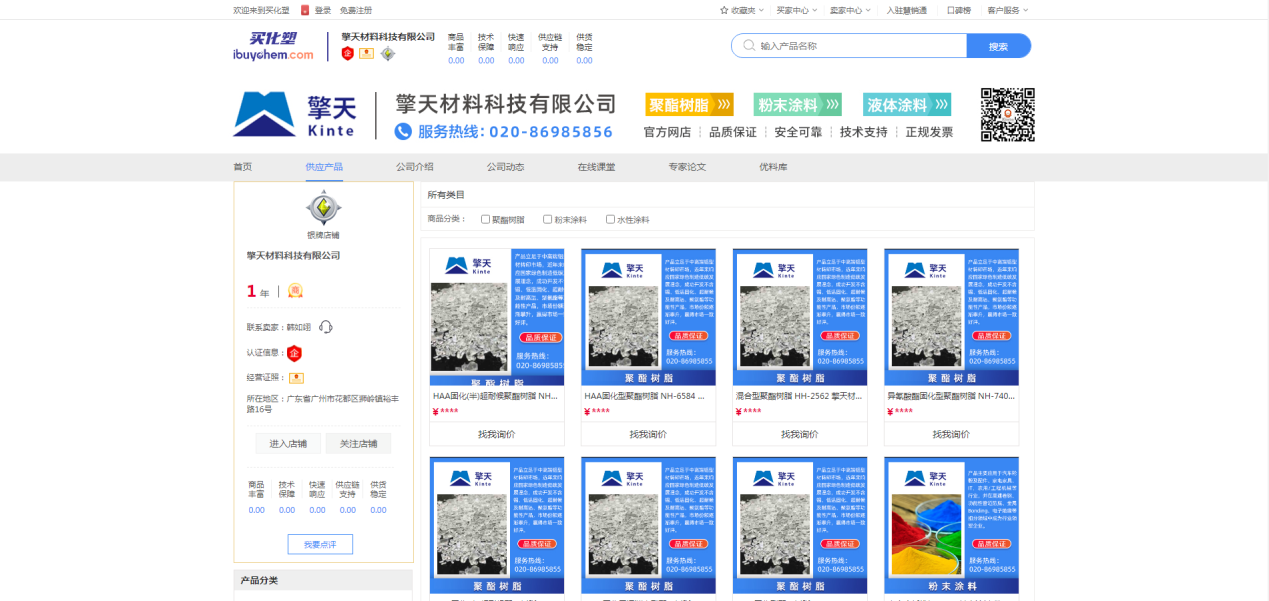Screen dimensions: 1269x601
Task: Click the 产品分类 sidebar heading
Action: point(259,580)
